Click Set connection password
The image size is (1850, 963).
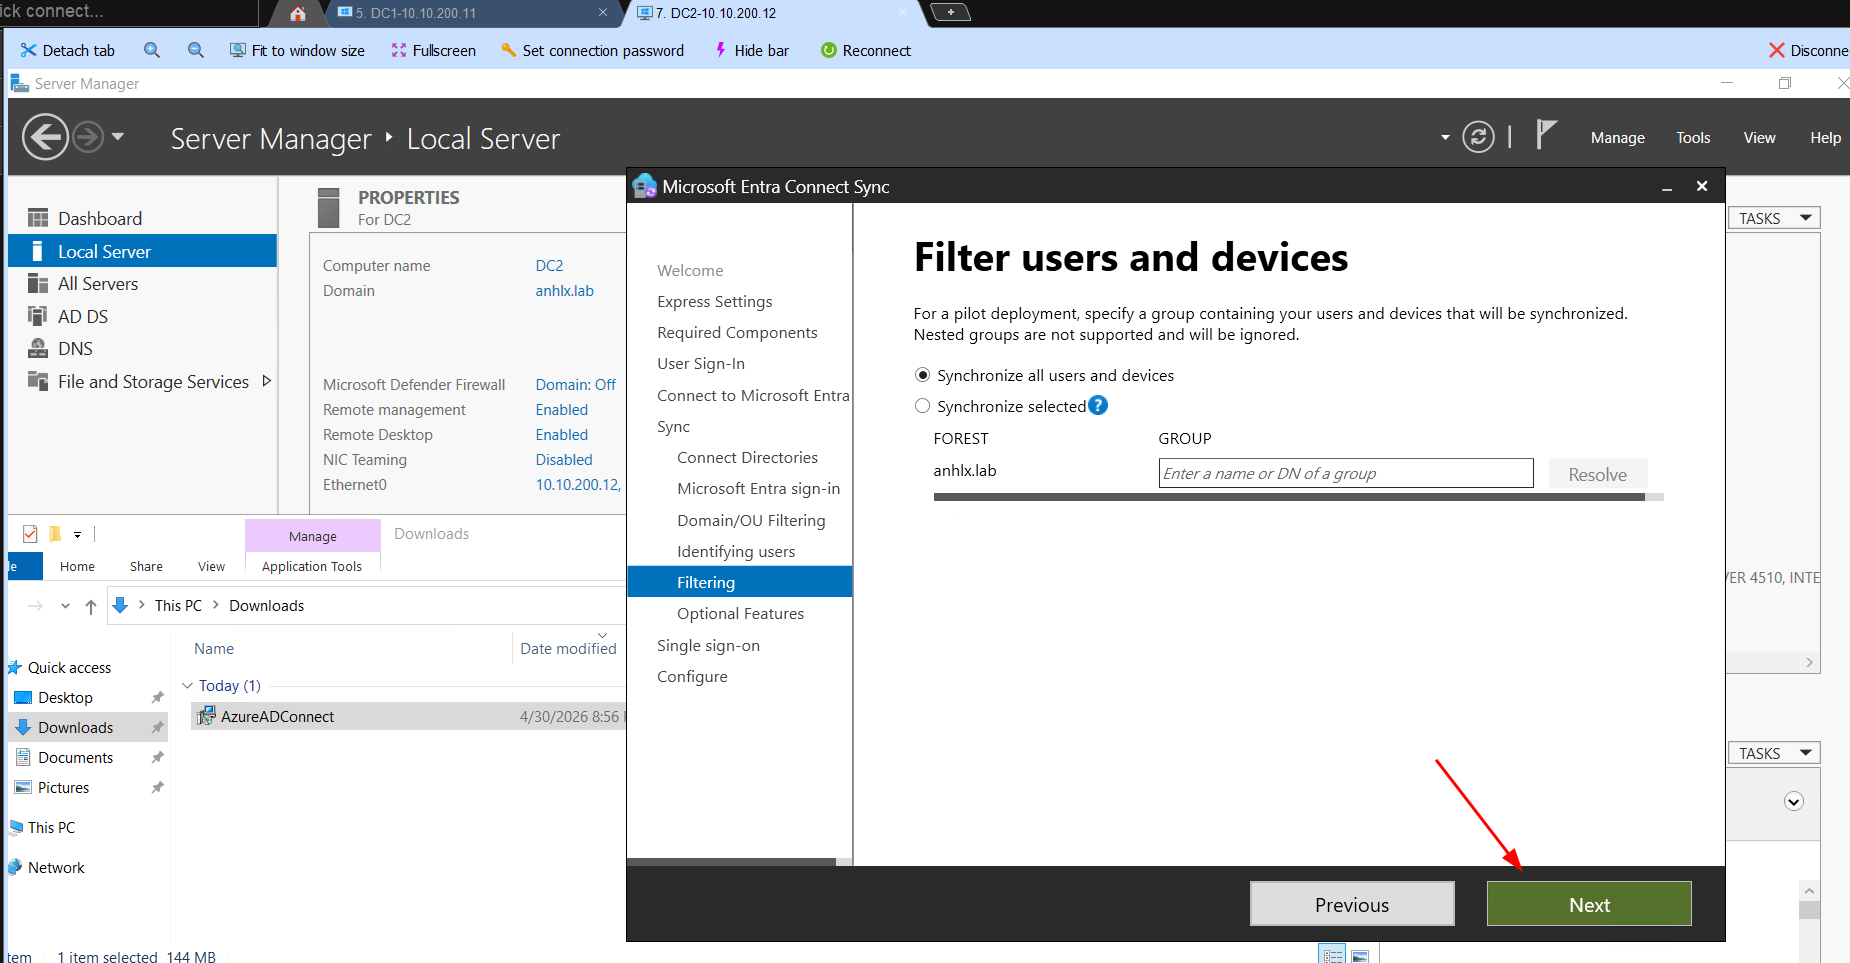tap(592, 50)
